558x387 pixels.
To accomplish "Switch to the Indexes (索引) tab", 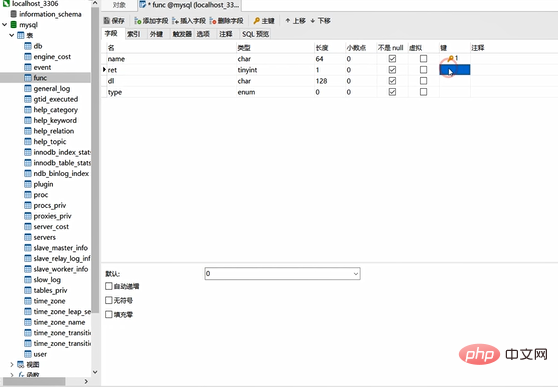I will pos(134,34).
